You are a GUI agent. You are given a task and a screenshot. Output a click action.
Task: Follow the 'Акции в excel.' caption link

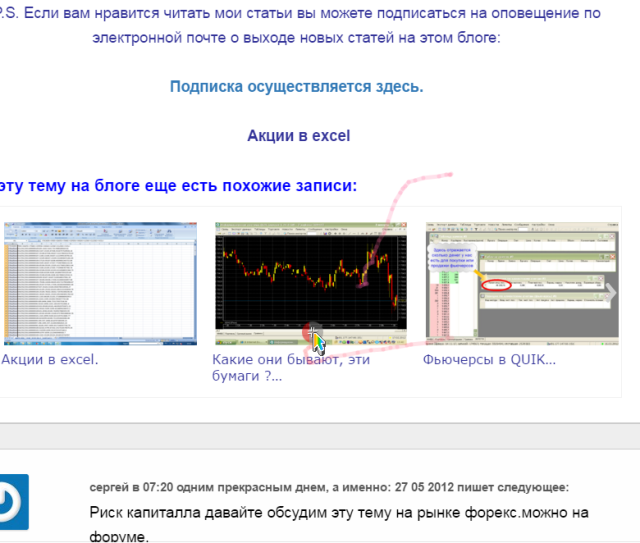50,359
